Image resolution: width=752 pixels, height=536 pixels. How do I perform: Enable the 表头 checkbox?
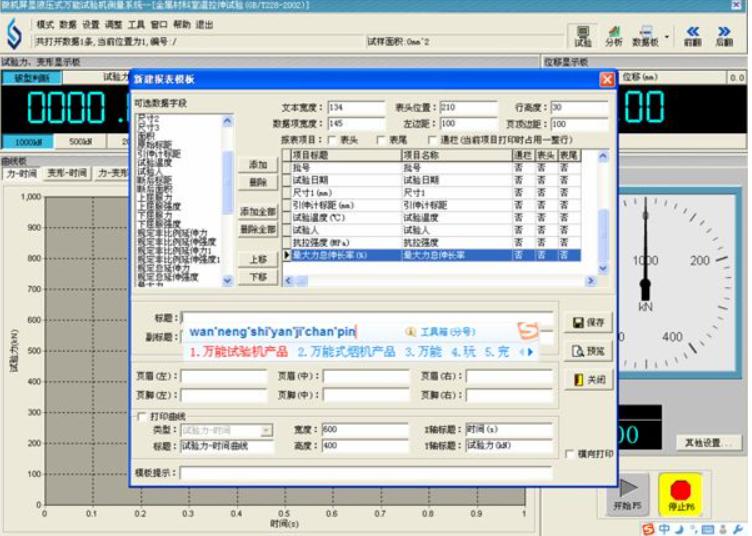click(331, 141)
